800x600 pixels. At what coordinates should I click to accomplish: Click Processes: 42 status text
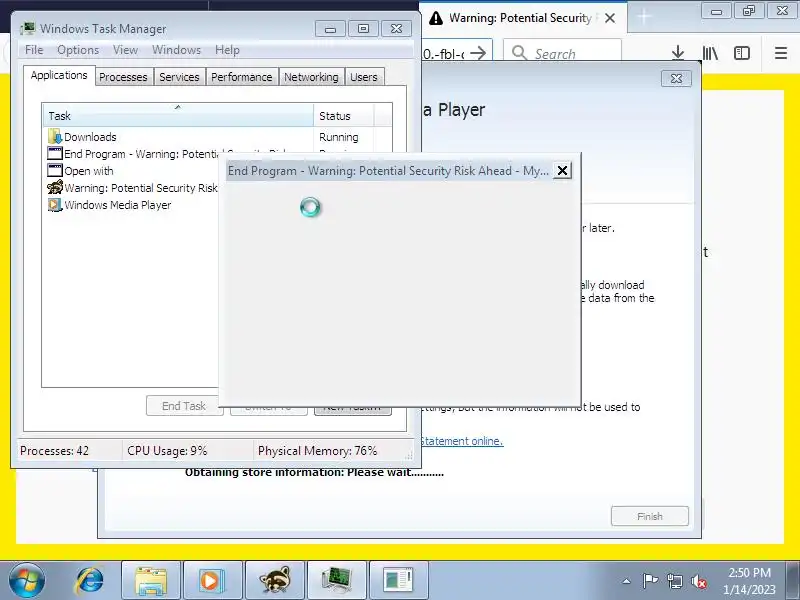(54, 451)
